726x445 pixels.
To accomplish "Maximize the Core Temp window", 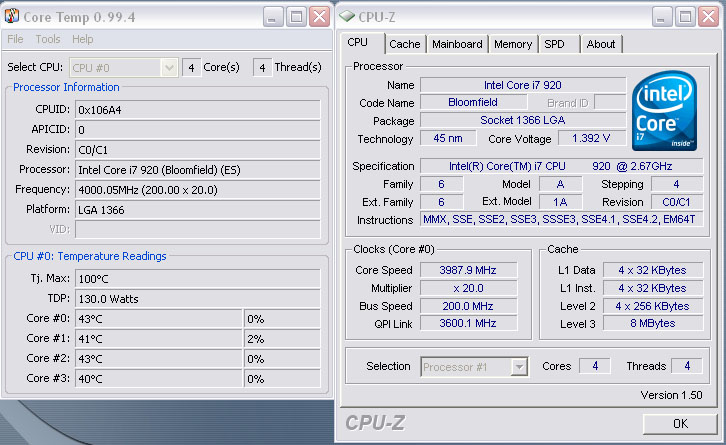I will [296, 17].
